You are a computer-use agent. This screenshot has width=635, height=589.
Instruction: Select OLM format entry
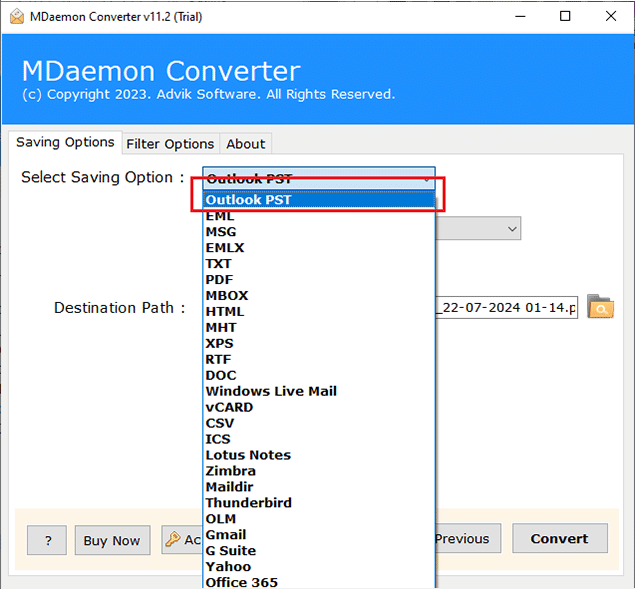(x=319, y=519)
